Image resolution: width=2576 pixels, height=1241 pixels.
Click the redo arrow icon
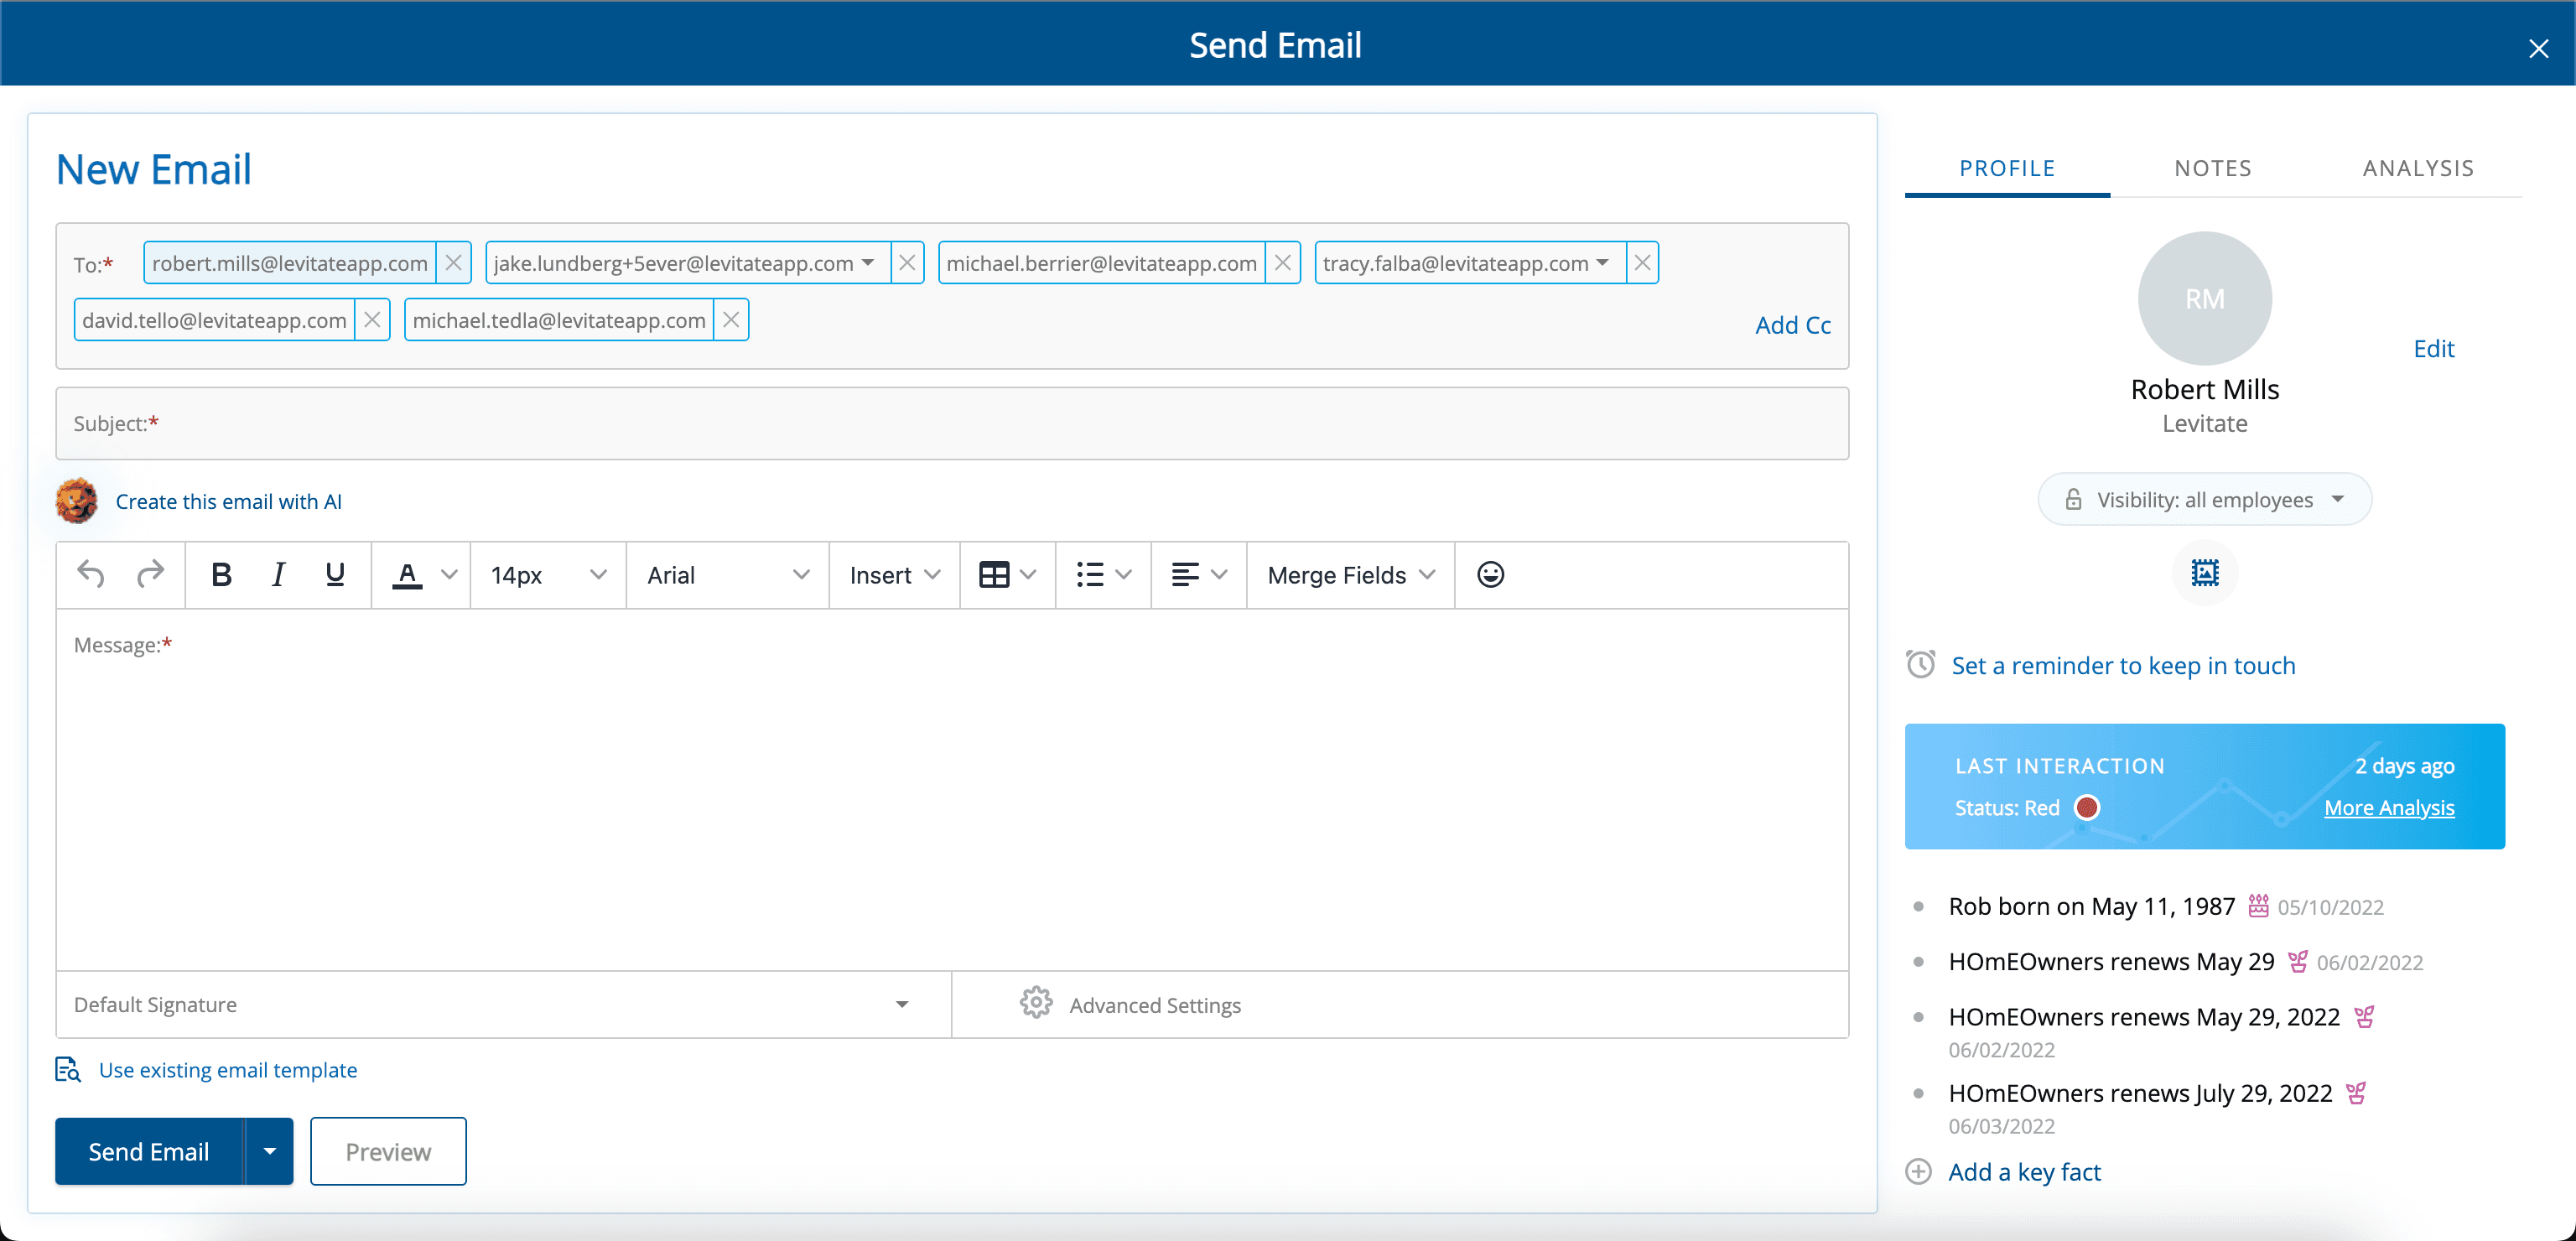[150, 574]
